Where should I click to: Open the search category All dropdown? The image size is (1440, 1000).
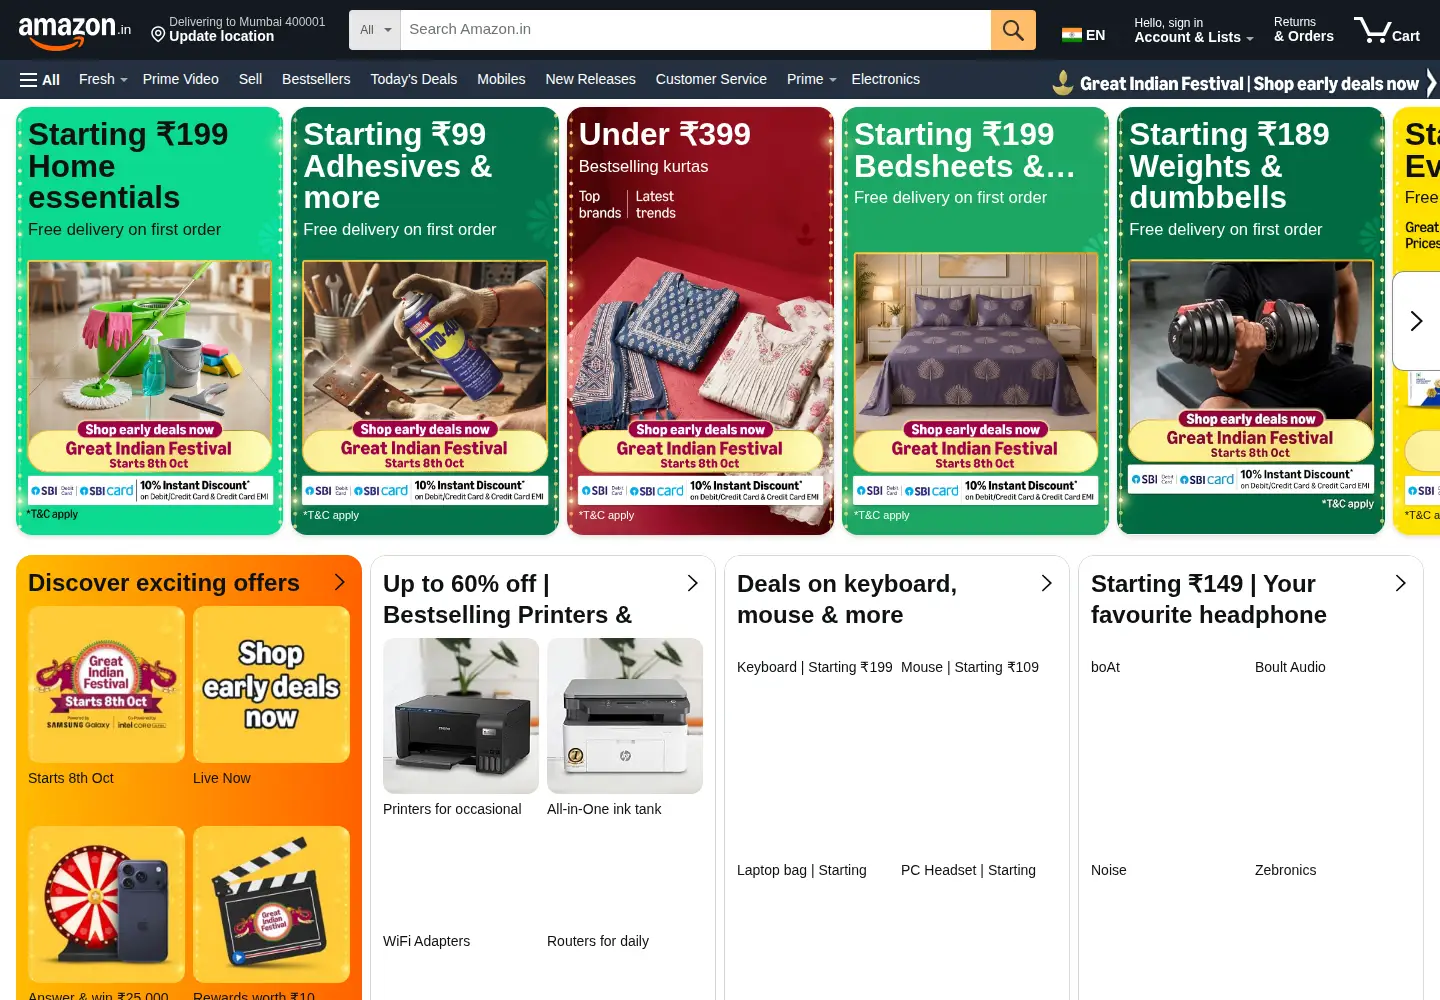[375, 30]
